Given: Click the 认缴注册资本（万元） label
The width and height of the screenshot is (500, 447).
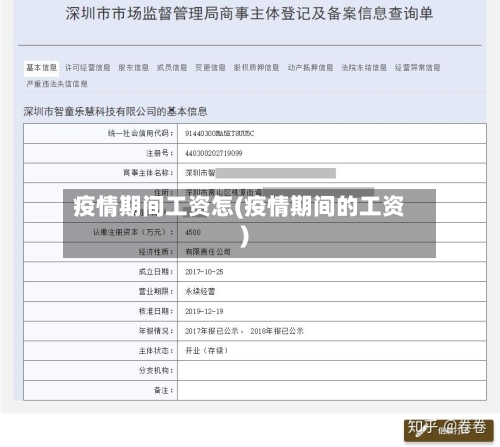Looking at the screenshot, I should [133, 232].
